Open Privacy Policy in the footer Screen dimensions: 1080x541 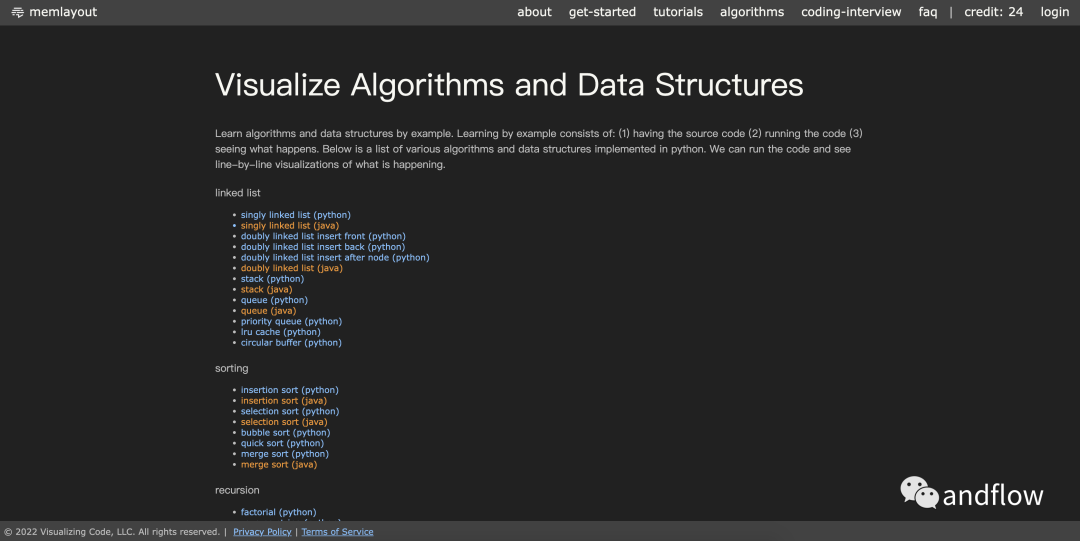coord(262,532)
